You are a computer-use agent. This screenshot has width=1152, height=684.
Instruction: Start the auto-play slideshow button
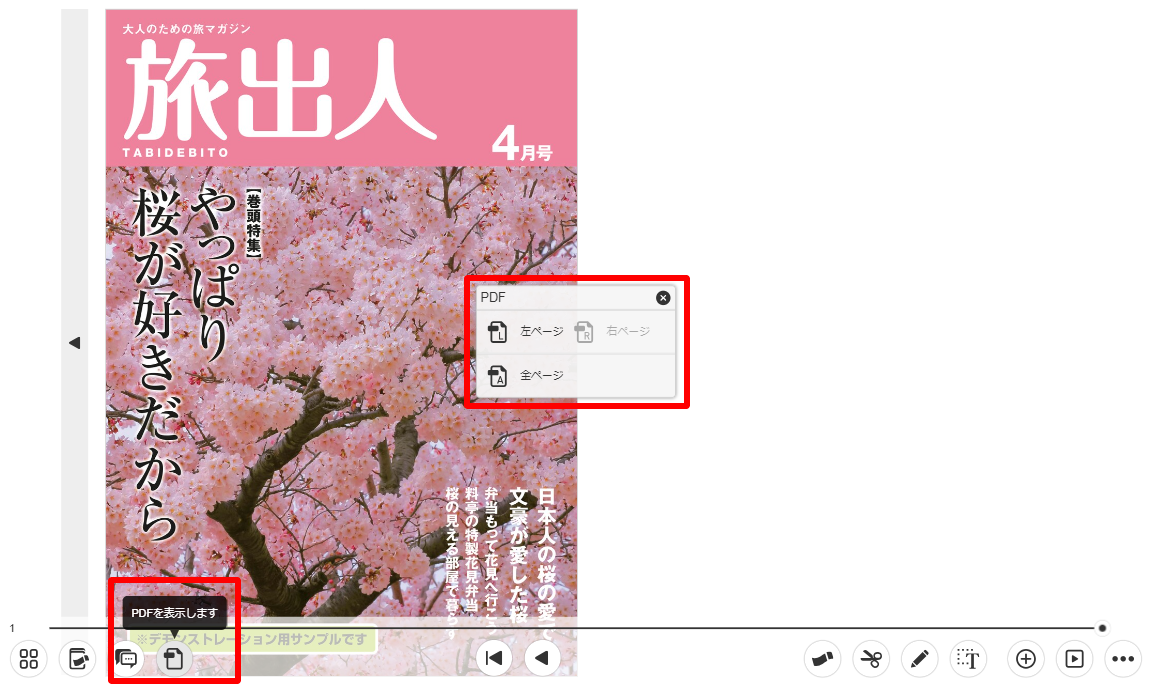tap(1075, 659)
